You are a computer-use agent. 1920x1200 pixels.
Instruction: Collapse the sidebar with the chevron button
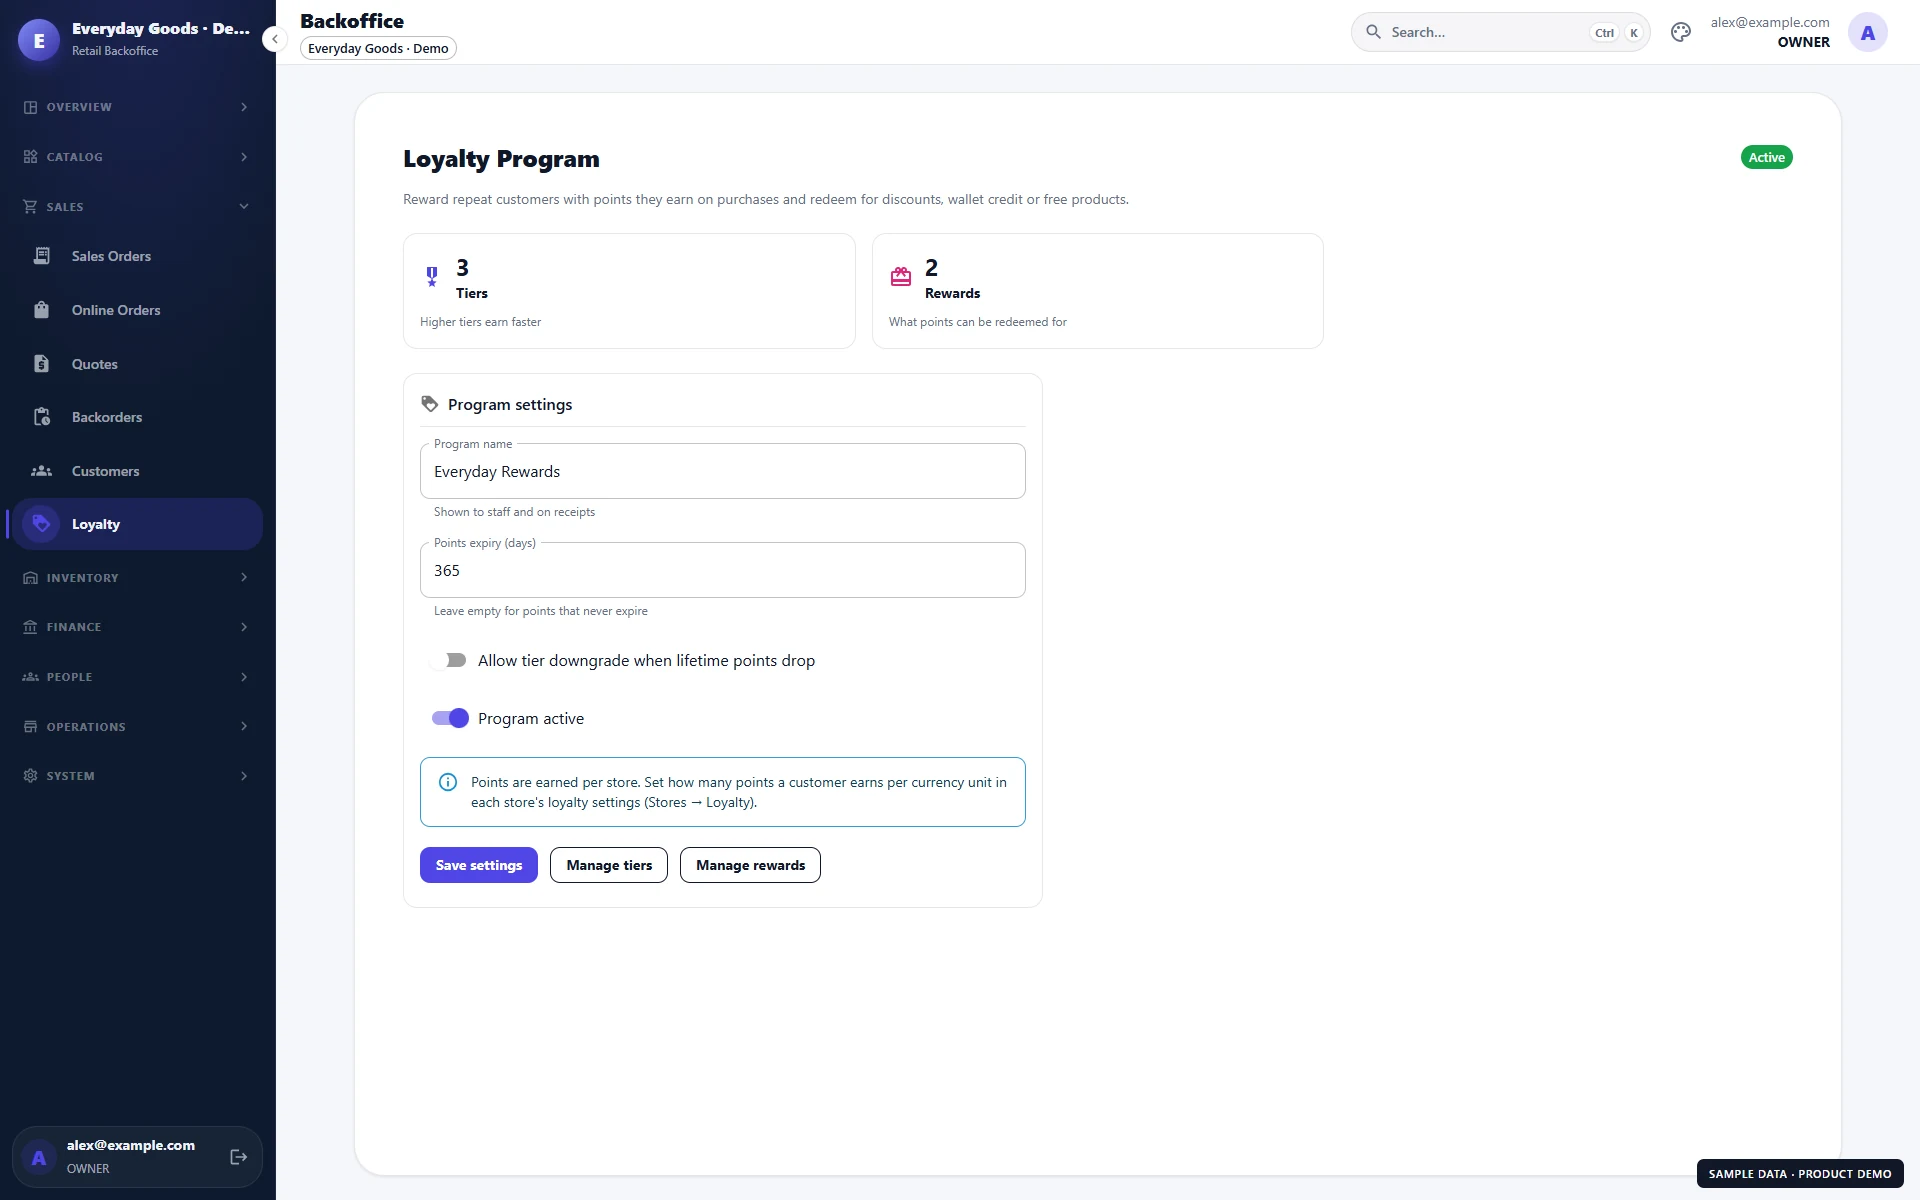(x=274, y=39)
